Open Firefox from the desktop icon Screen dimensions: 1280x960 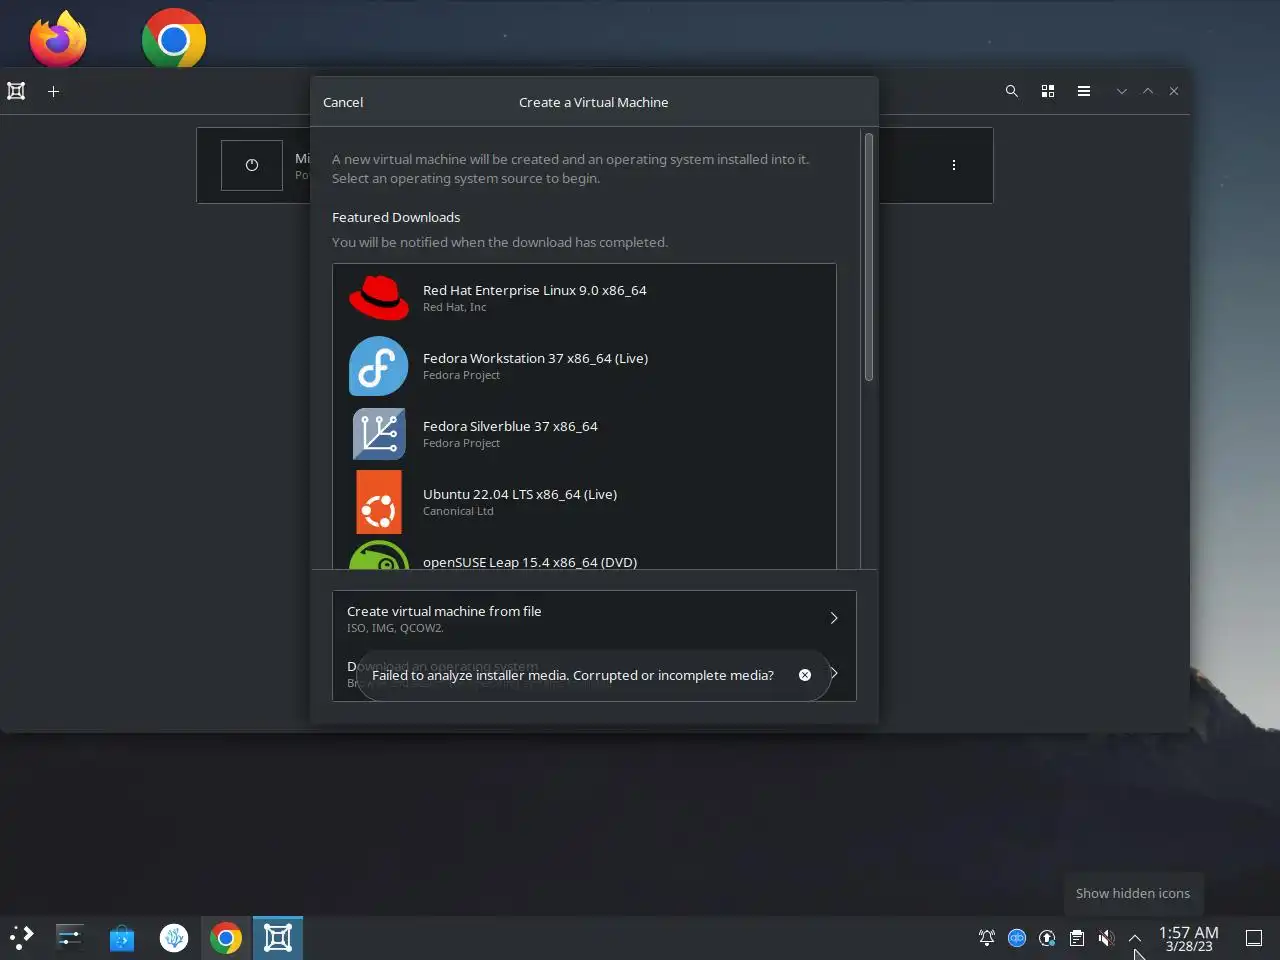tap(58, 39)
